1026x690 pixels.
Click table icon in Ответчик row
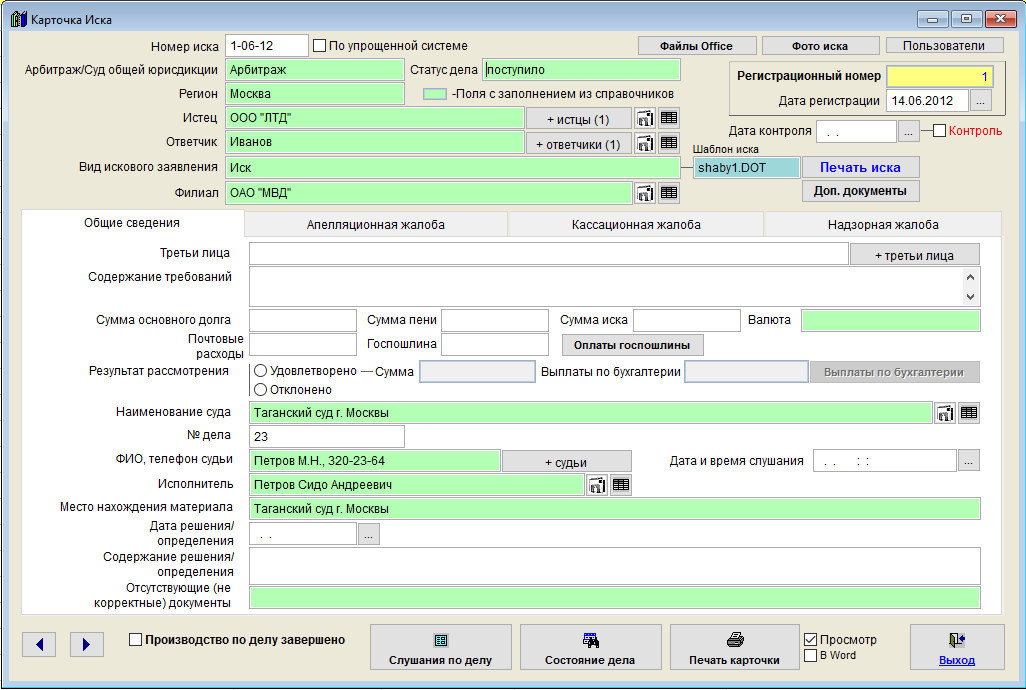pos(669,143)
